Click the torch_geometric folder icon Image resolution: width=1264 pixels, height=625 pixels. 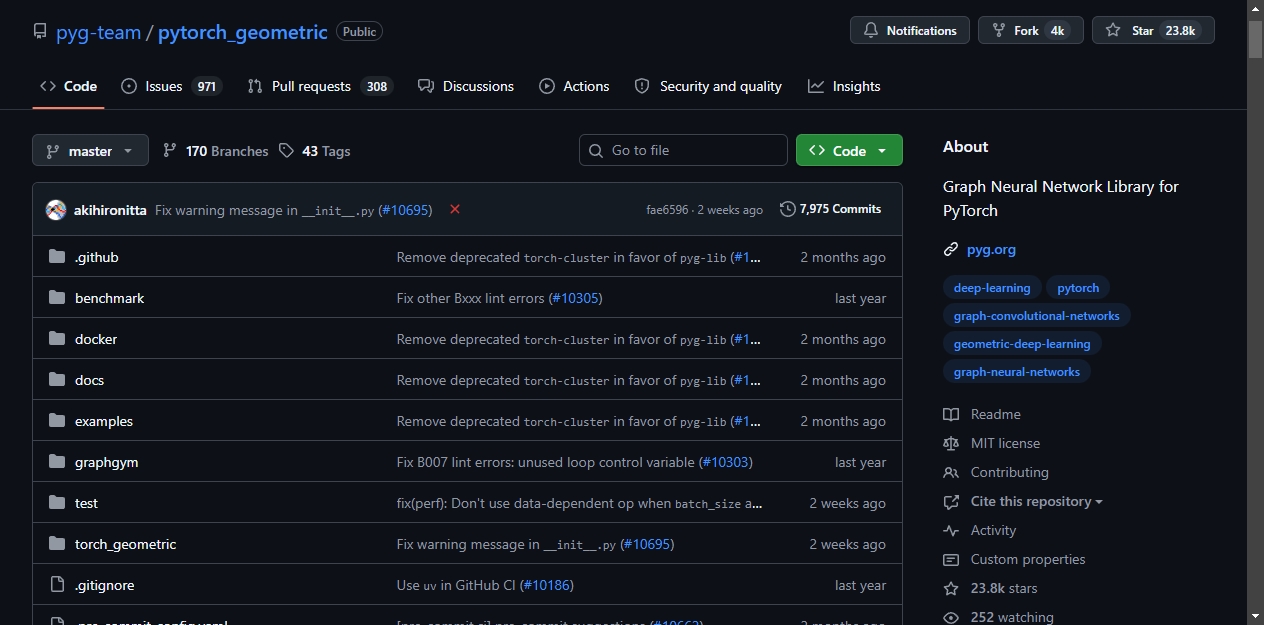click(x=57, y=544)
